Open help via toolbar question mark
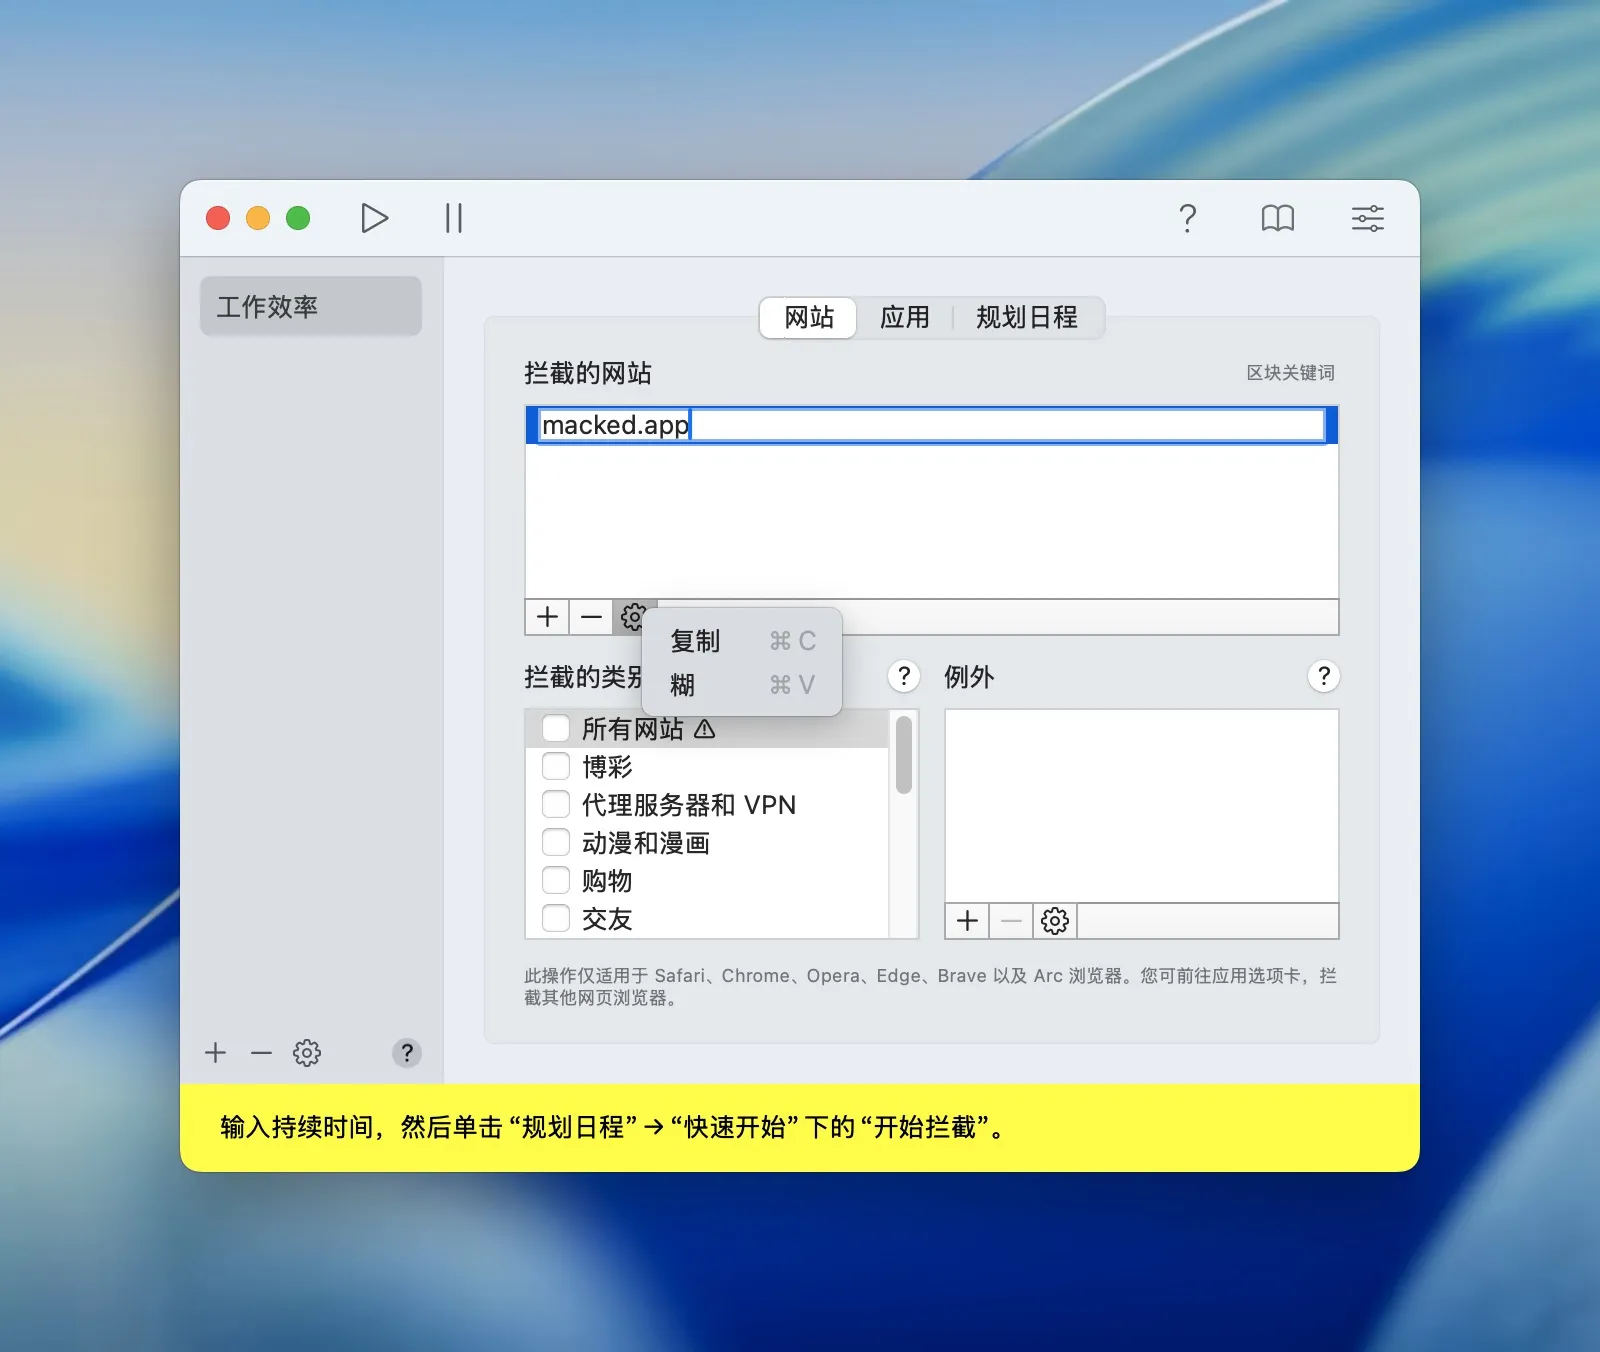This screenshot has height=1352, width=1600. 1187,218
